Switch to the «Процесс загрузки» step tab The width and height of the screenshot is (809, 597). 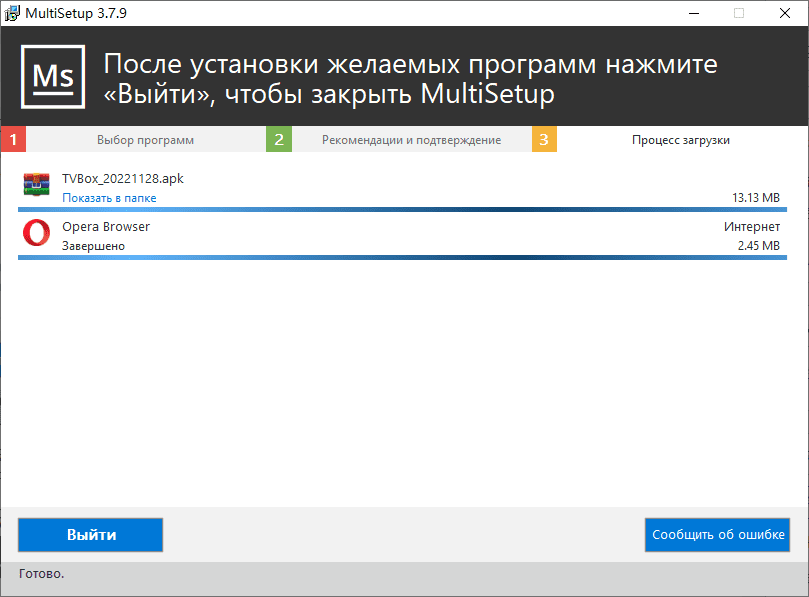[680, 140]
